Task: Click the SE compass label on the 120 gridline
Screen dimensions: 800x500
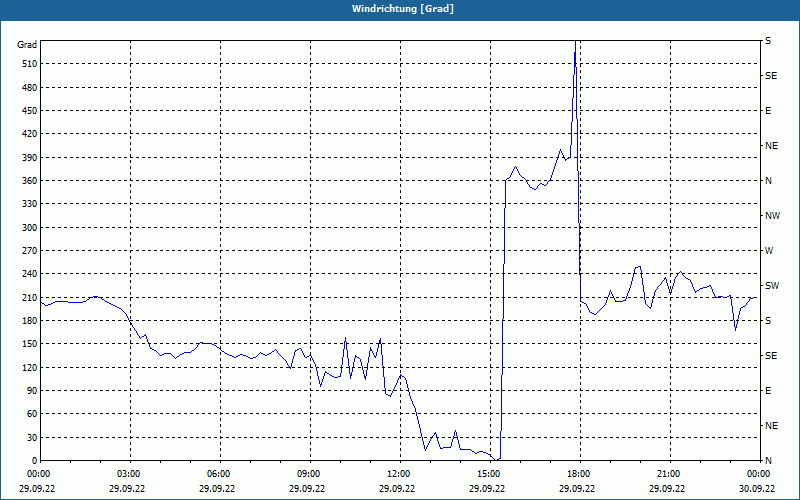Action: coord(771,356)
